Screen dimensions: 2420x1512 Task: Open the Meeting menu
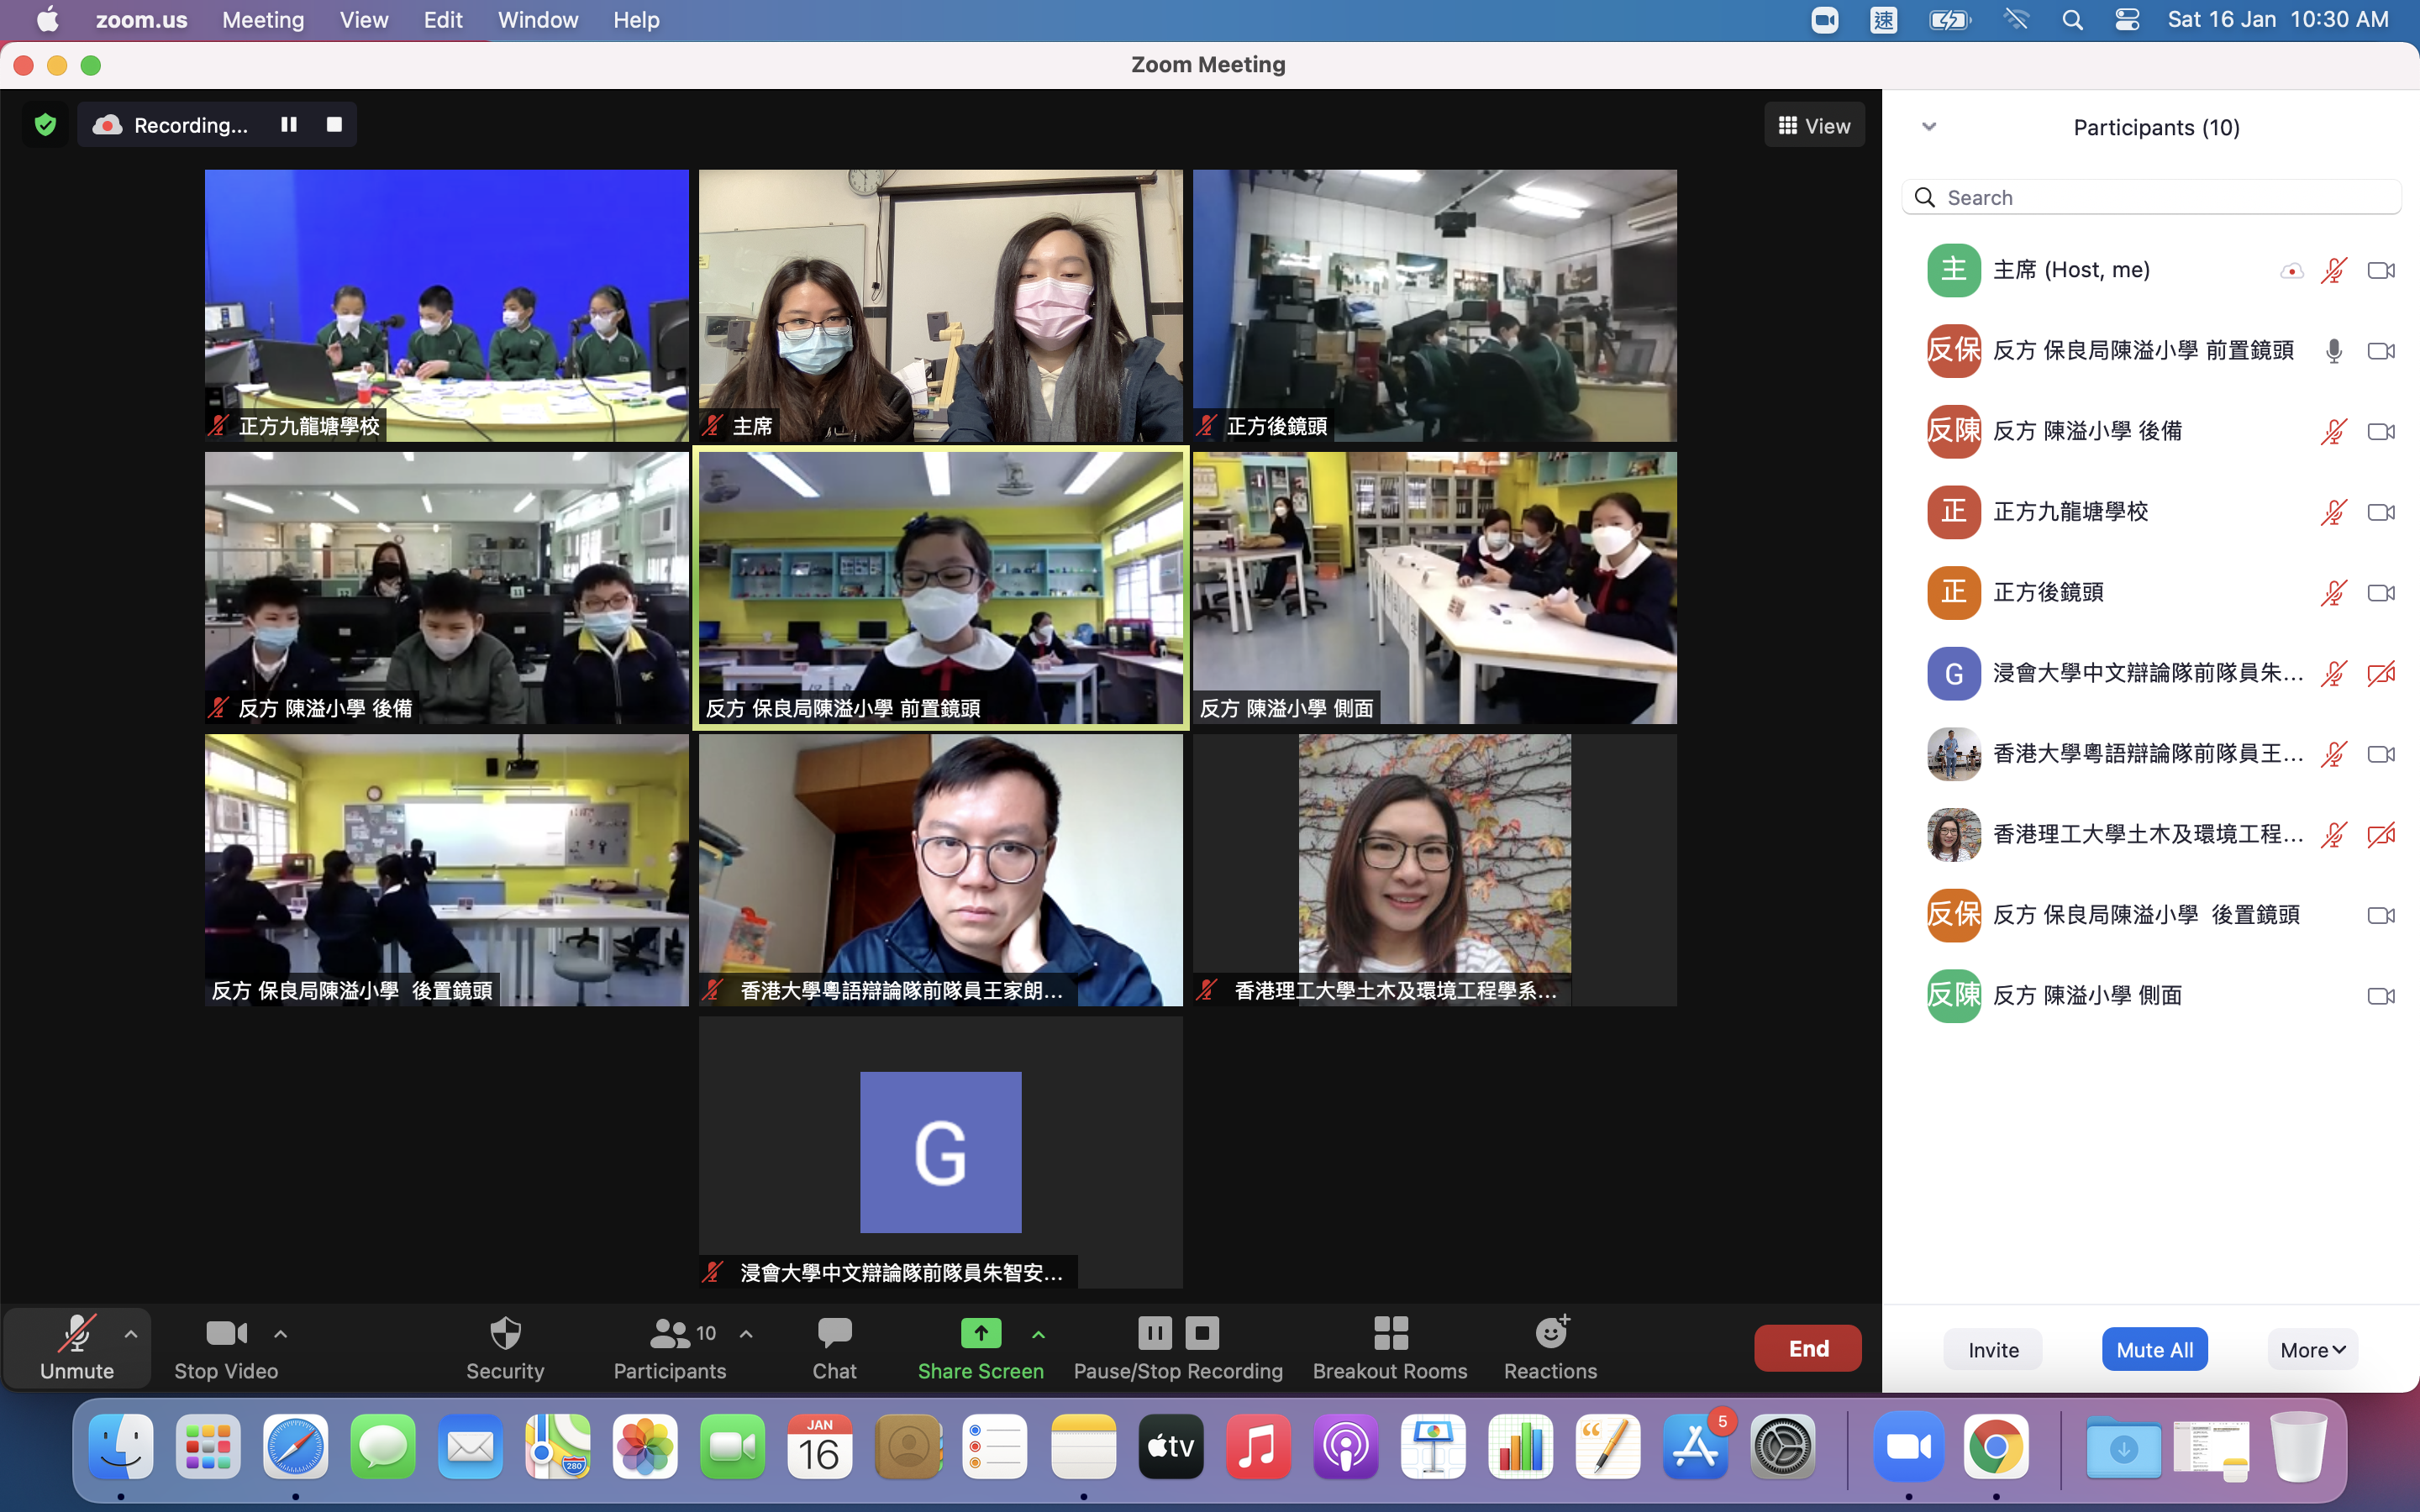263,20
